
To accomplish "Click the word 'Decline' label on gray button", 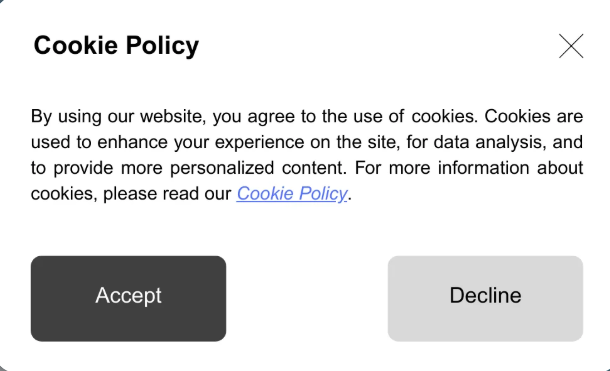I will coord(485,295).
